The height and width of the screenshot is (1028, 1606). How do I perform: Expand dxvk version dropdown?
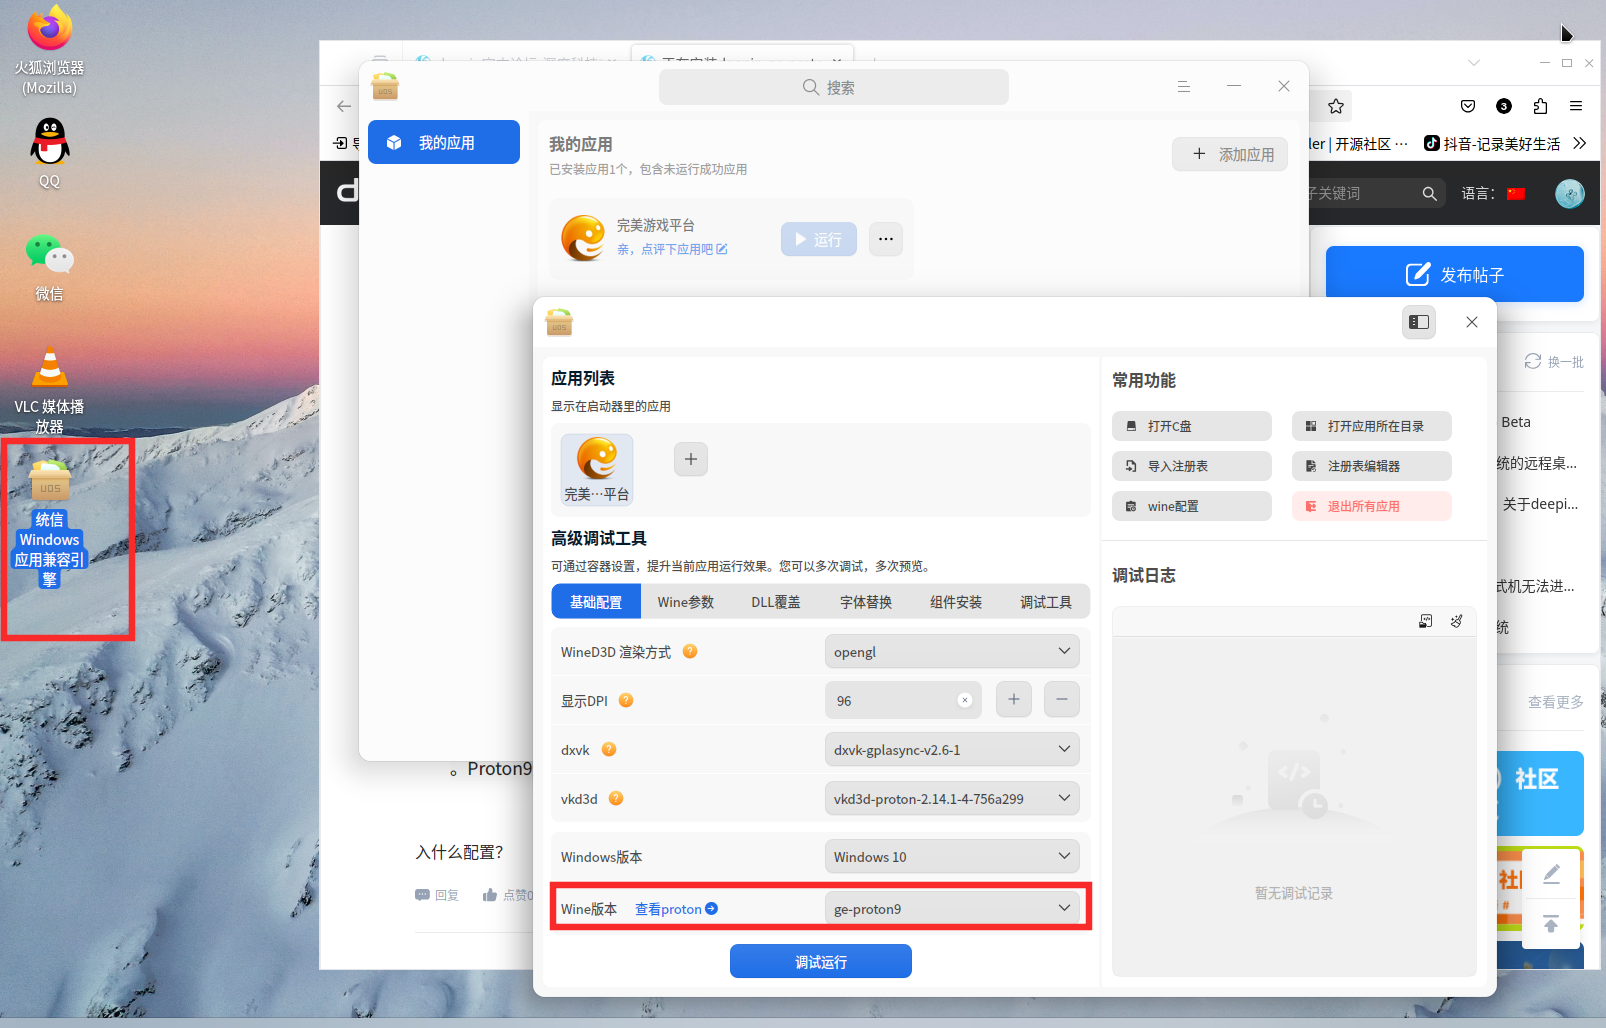[952, 749]
